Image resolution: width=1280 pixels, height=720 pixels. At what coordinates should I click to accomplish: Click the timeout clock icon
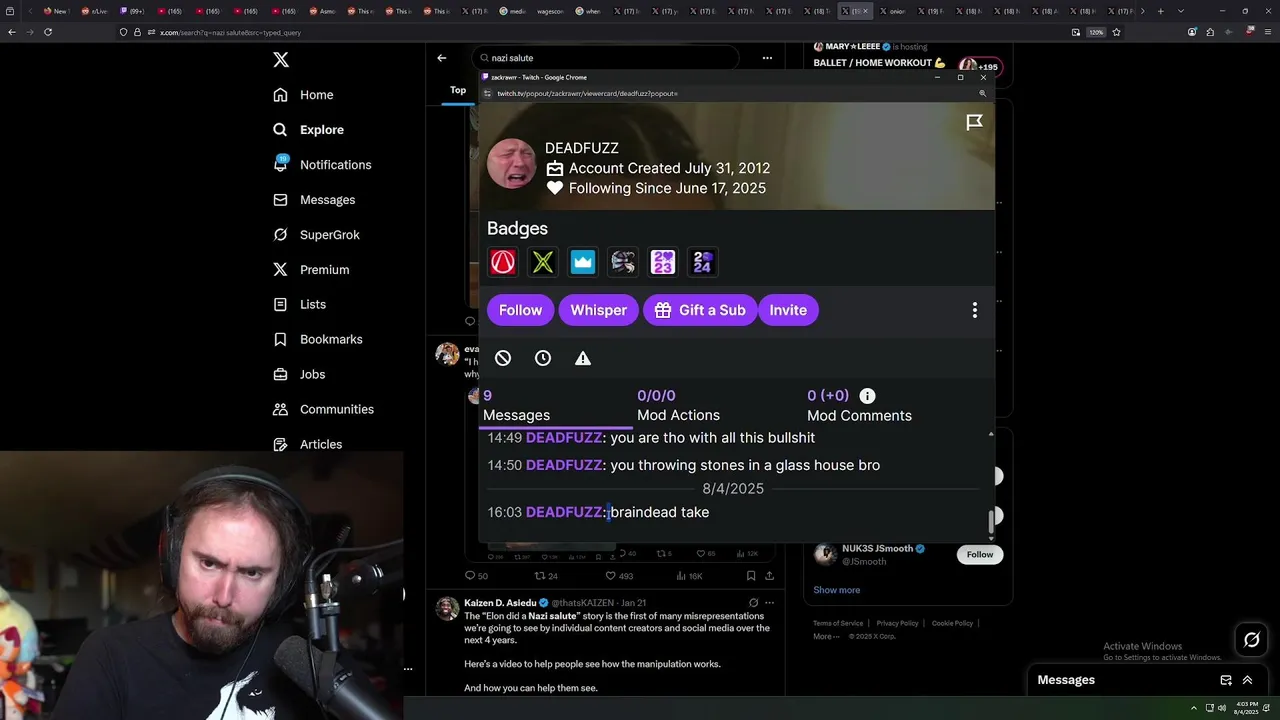pos(543,358)
